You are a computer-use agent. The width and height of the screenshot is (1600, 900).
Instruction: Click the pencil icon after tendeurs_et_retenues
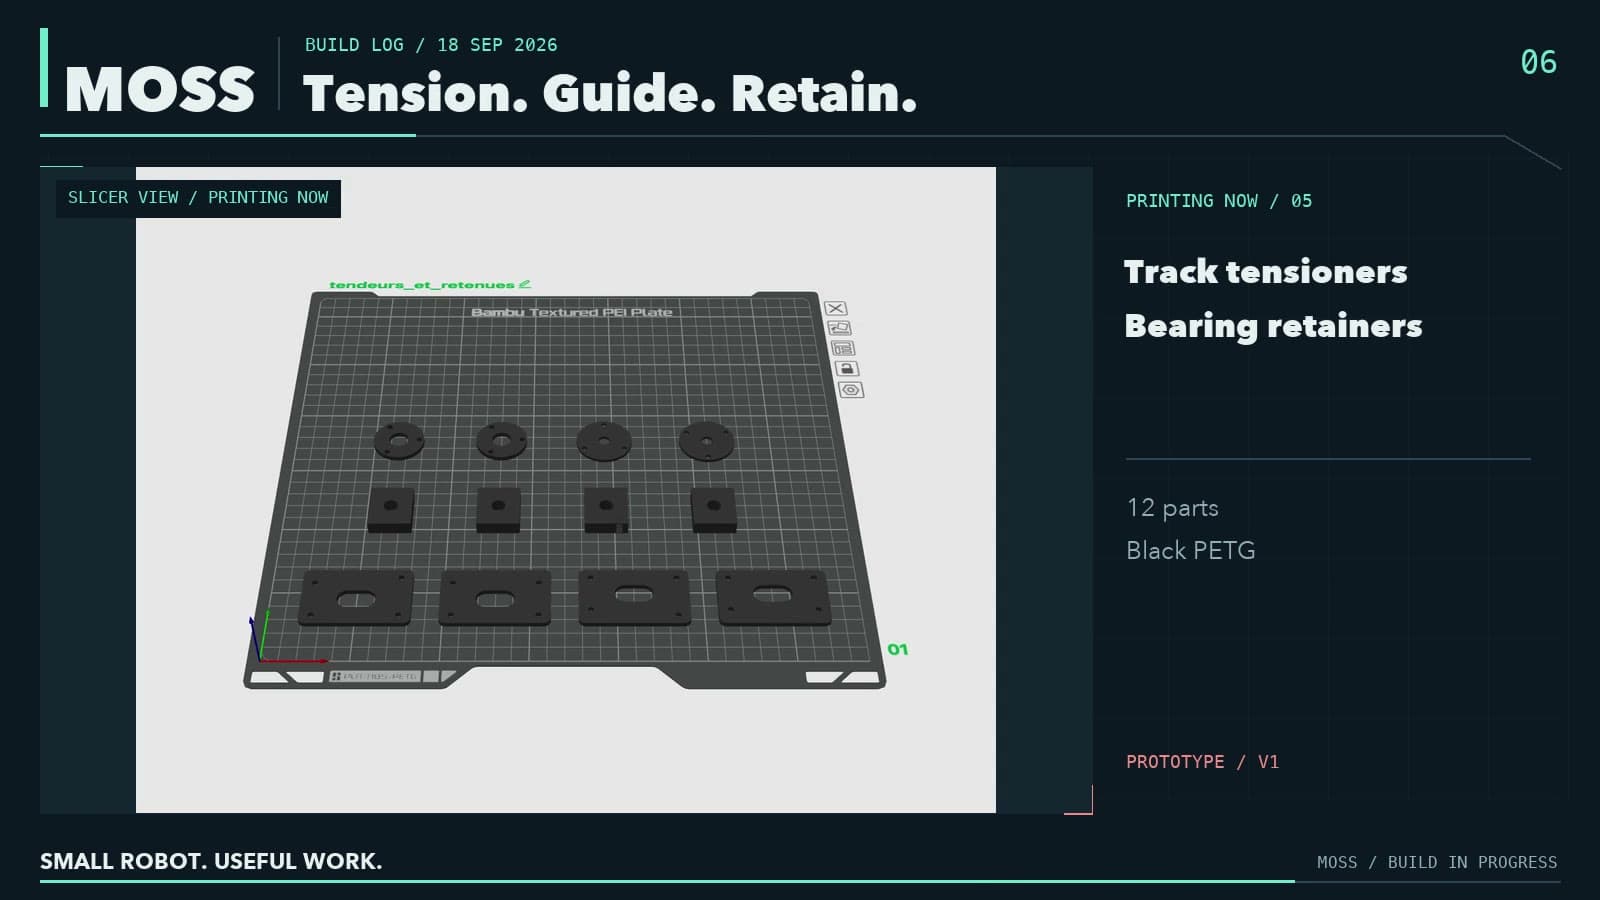(525, 284)
